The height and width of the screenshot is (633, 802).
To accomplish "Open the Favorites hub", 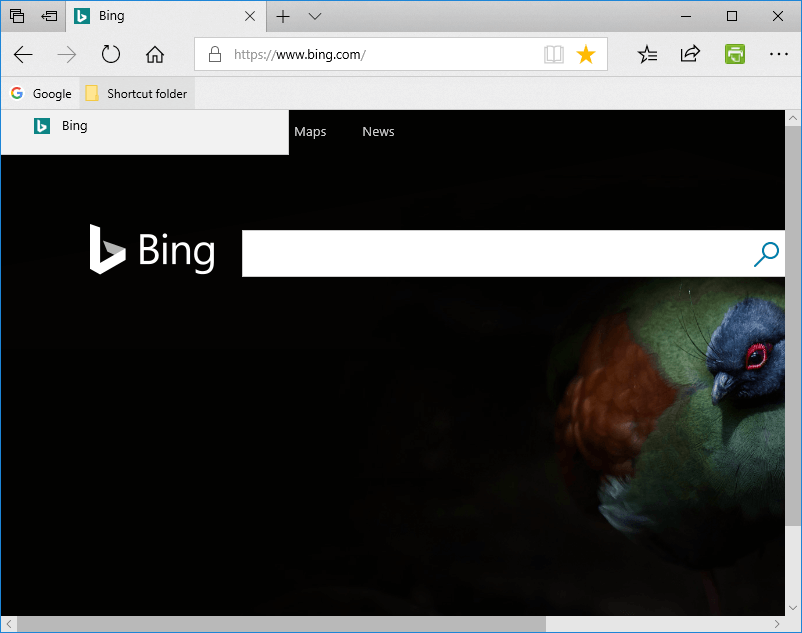I will click(647, 54).
